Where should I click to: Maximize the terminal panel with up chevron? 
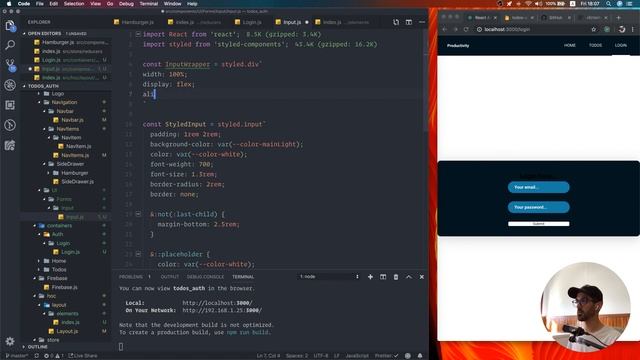pos(409,277)
